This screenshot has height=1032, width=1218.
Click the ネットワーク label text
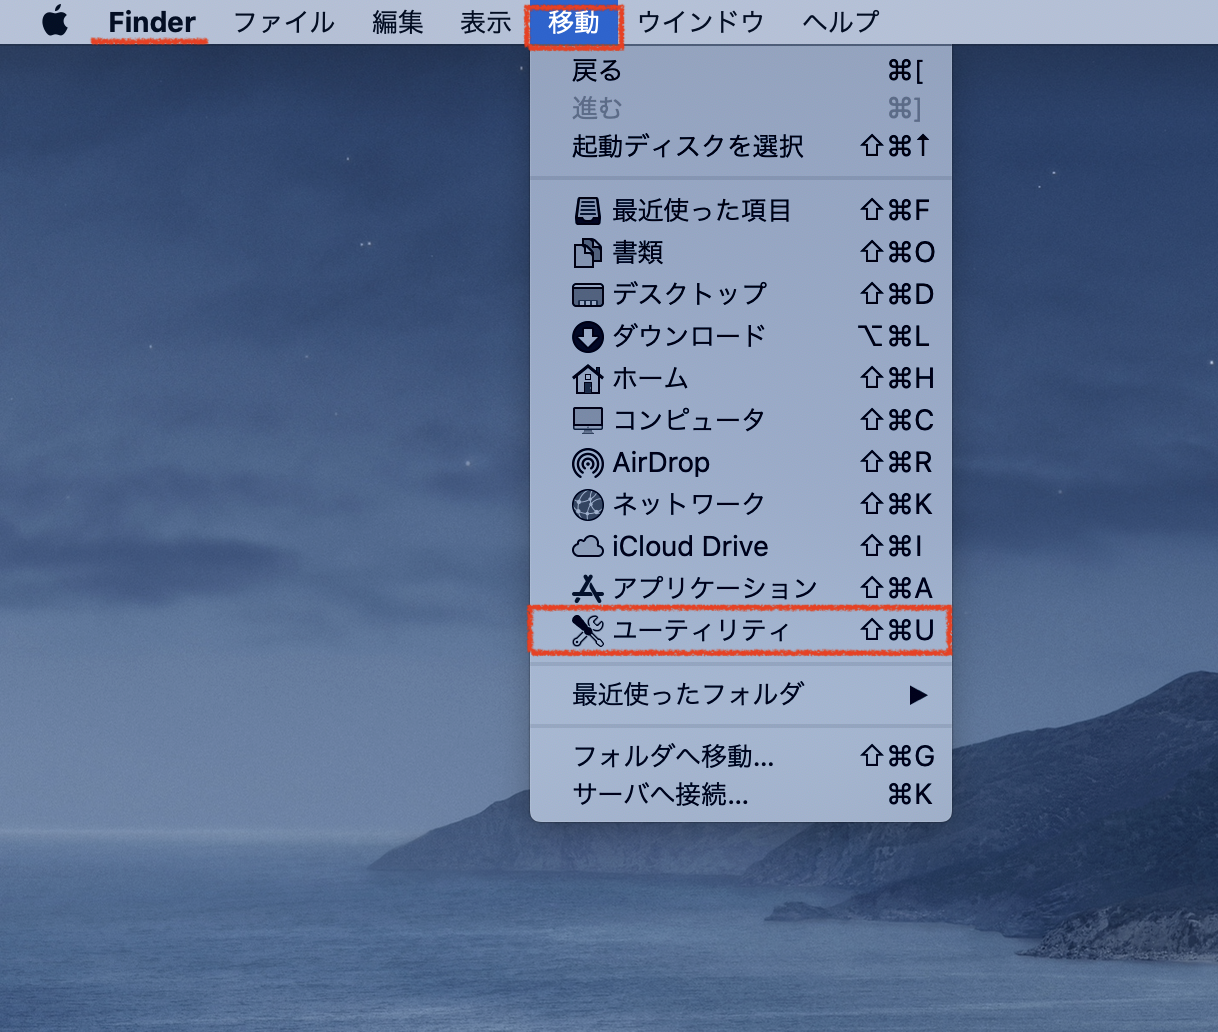[689, 505]
